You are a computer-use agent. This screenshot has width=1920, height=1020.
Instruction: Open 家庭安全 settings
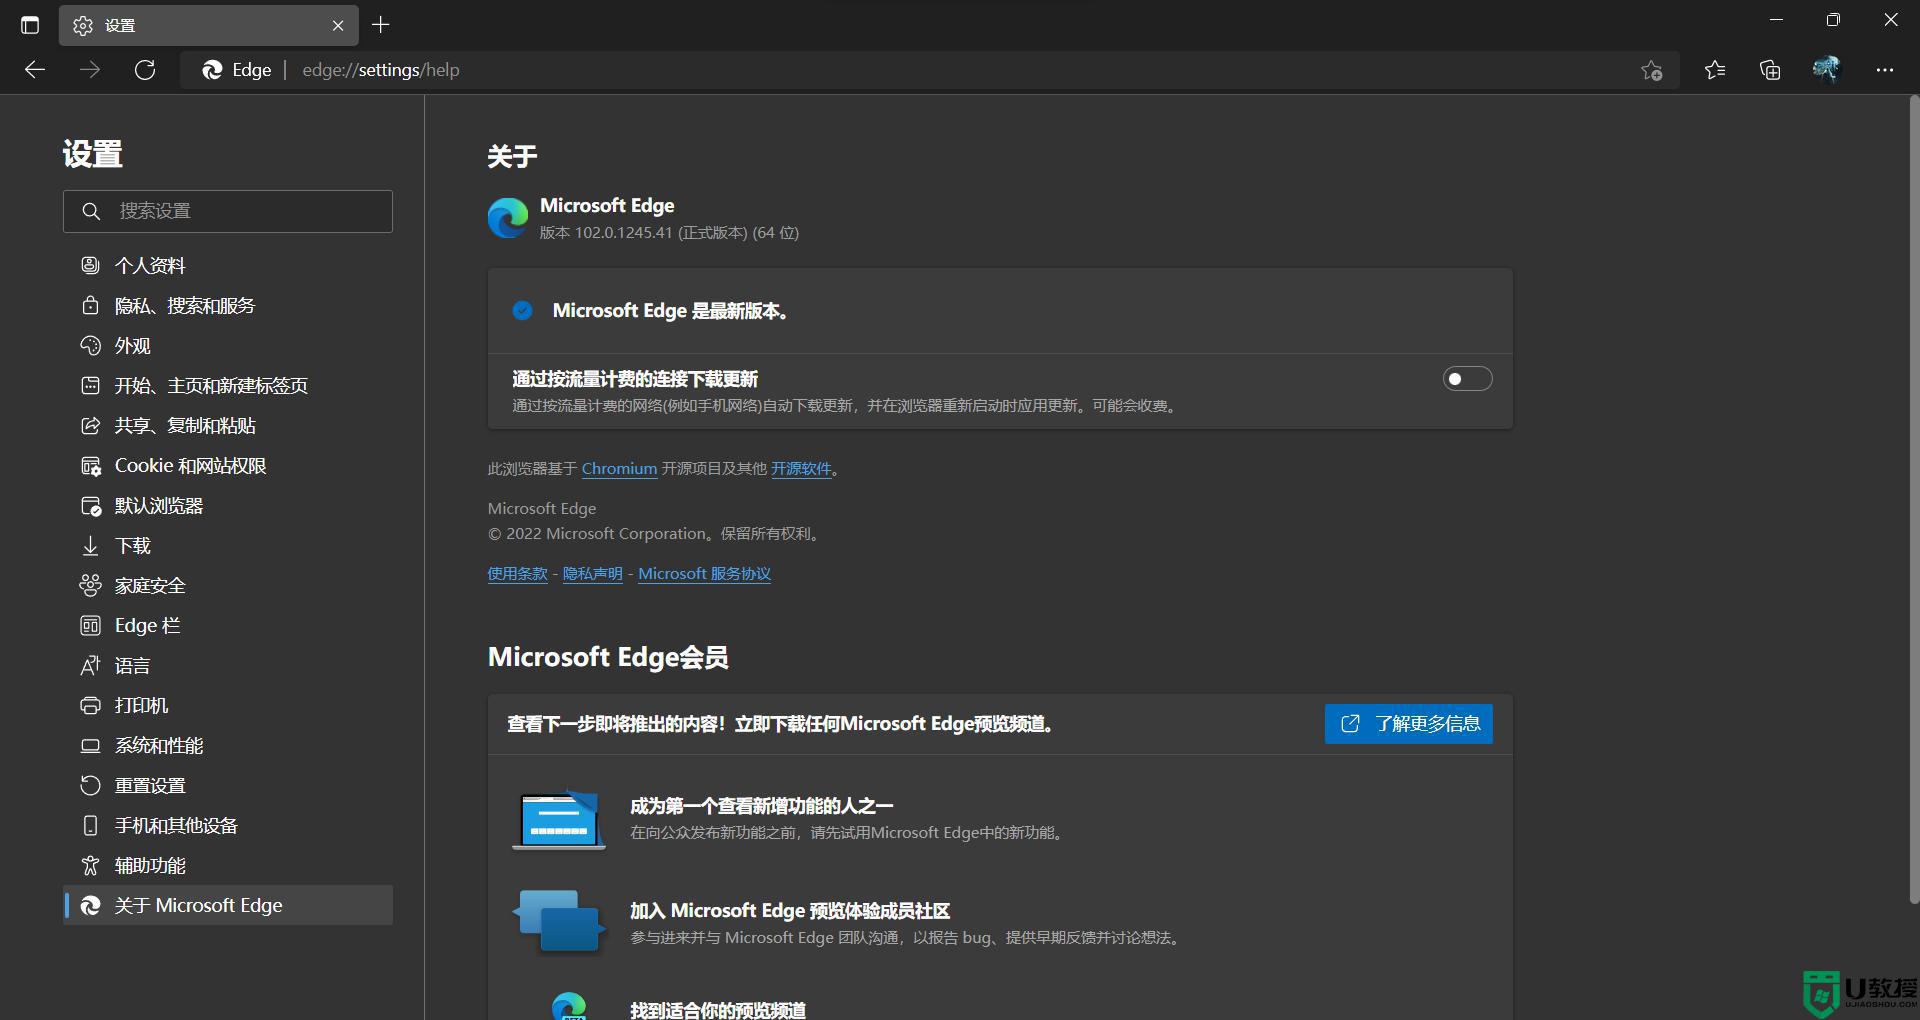click(228, 585)
